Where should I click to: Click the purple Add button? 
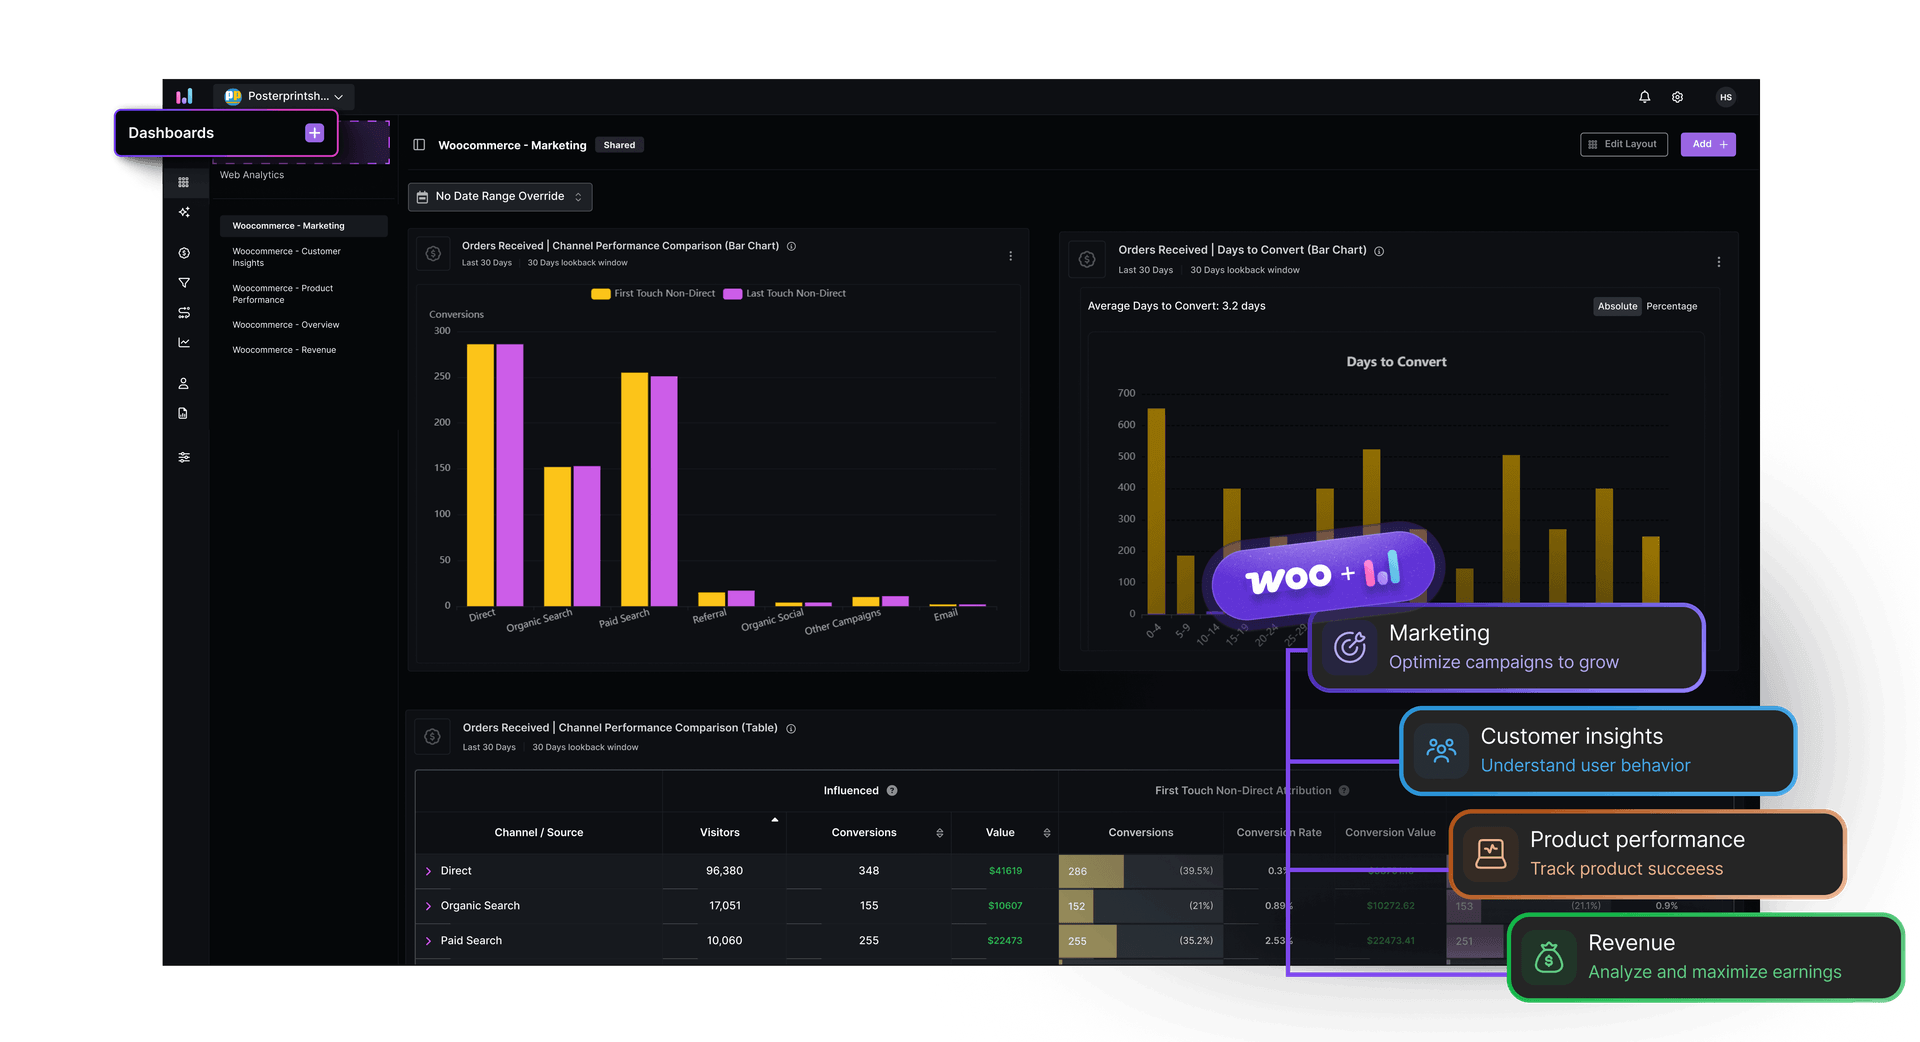click(x=1708, y=145)
